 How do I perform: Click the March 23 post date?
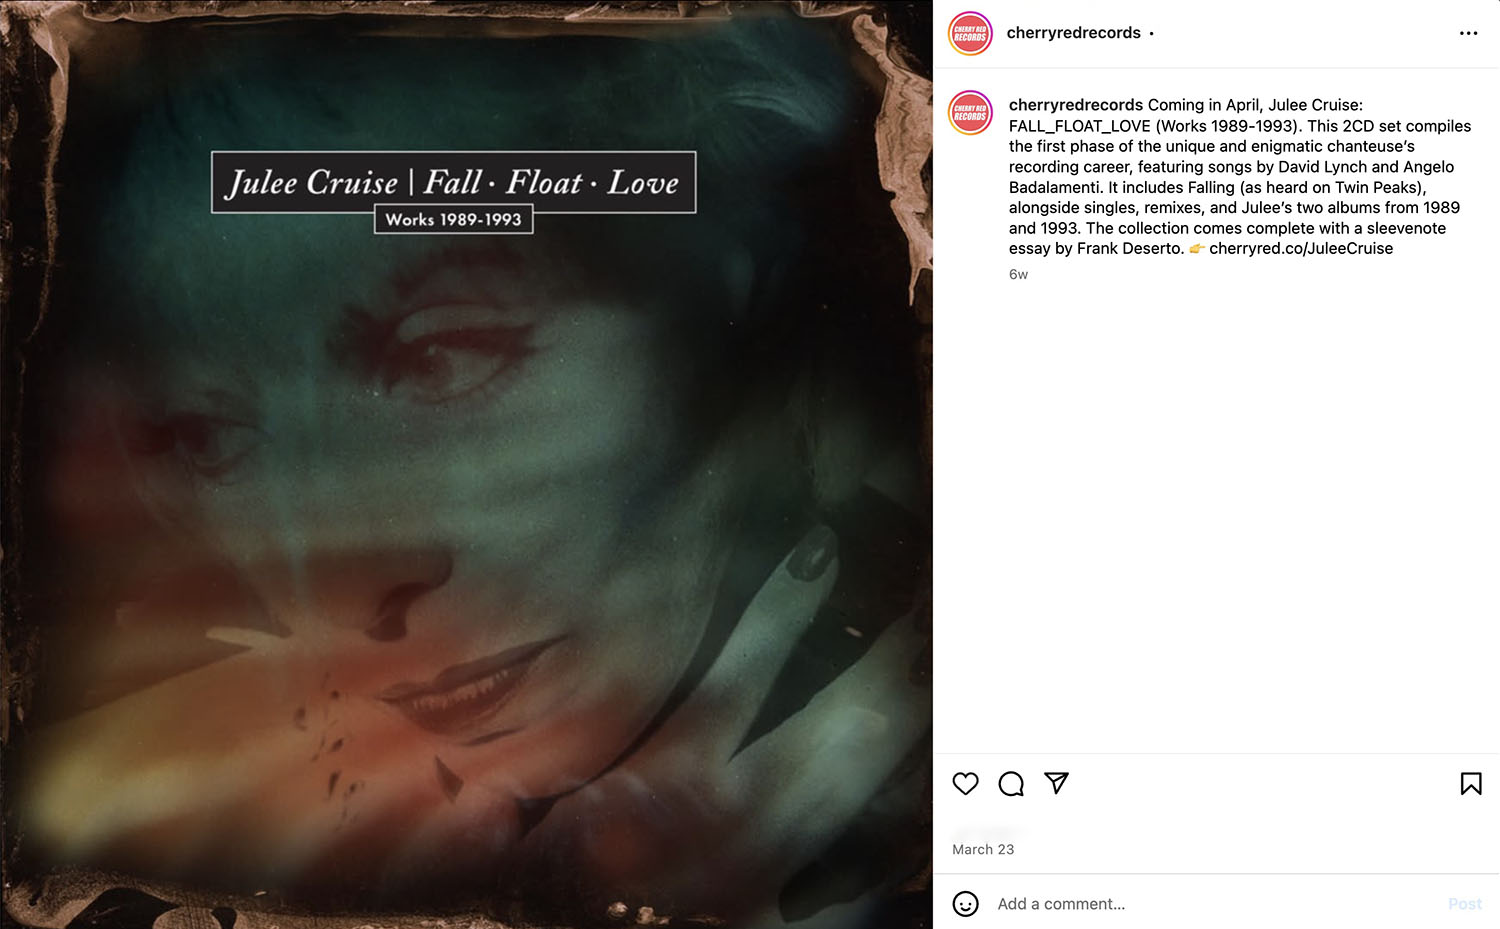983,849
